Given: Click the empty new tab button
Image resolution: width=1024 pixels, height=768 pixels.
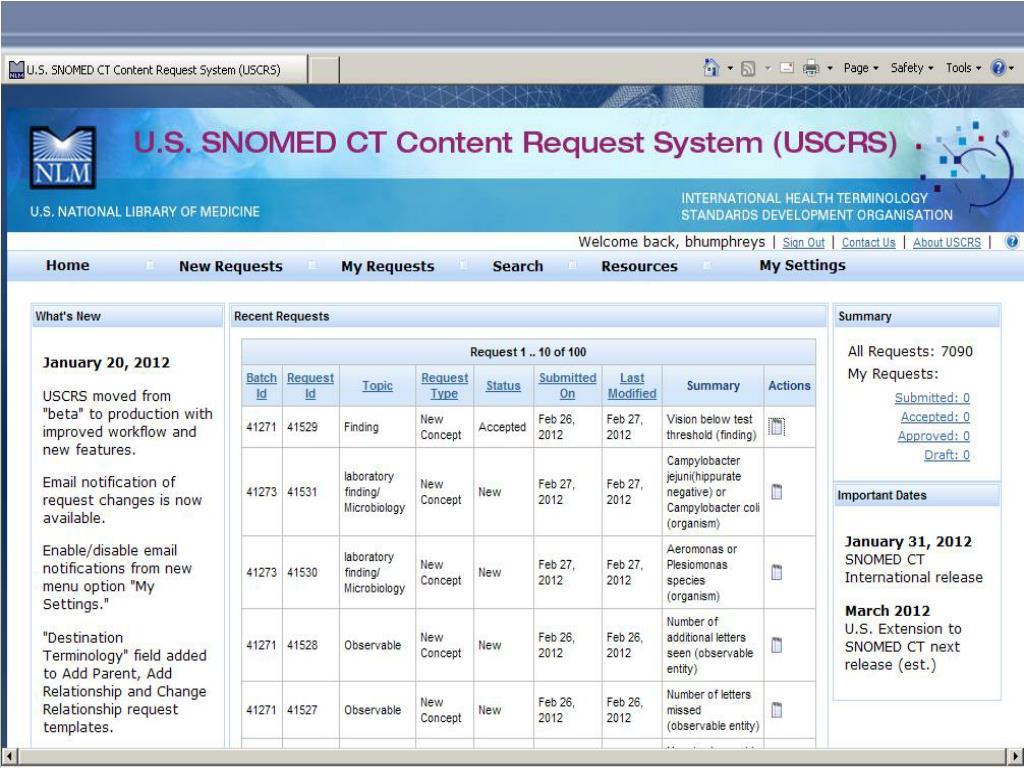Looking at the screenshot, I should pyautogui.click(x=323, y=70).
